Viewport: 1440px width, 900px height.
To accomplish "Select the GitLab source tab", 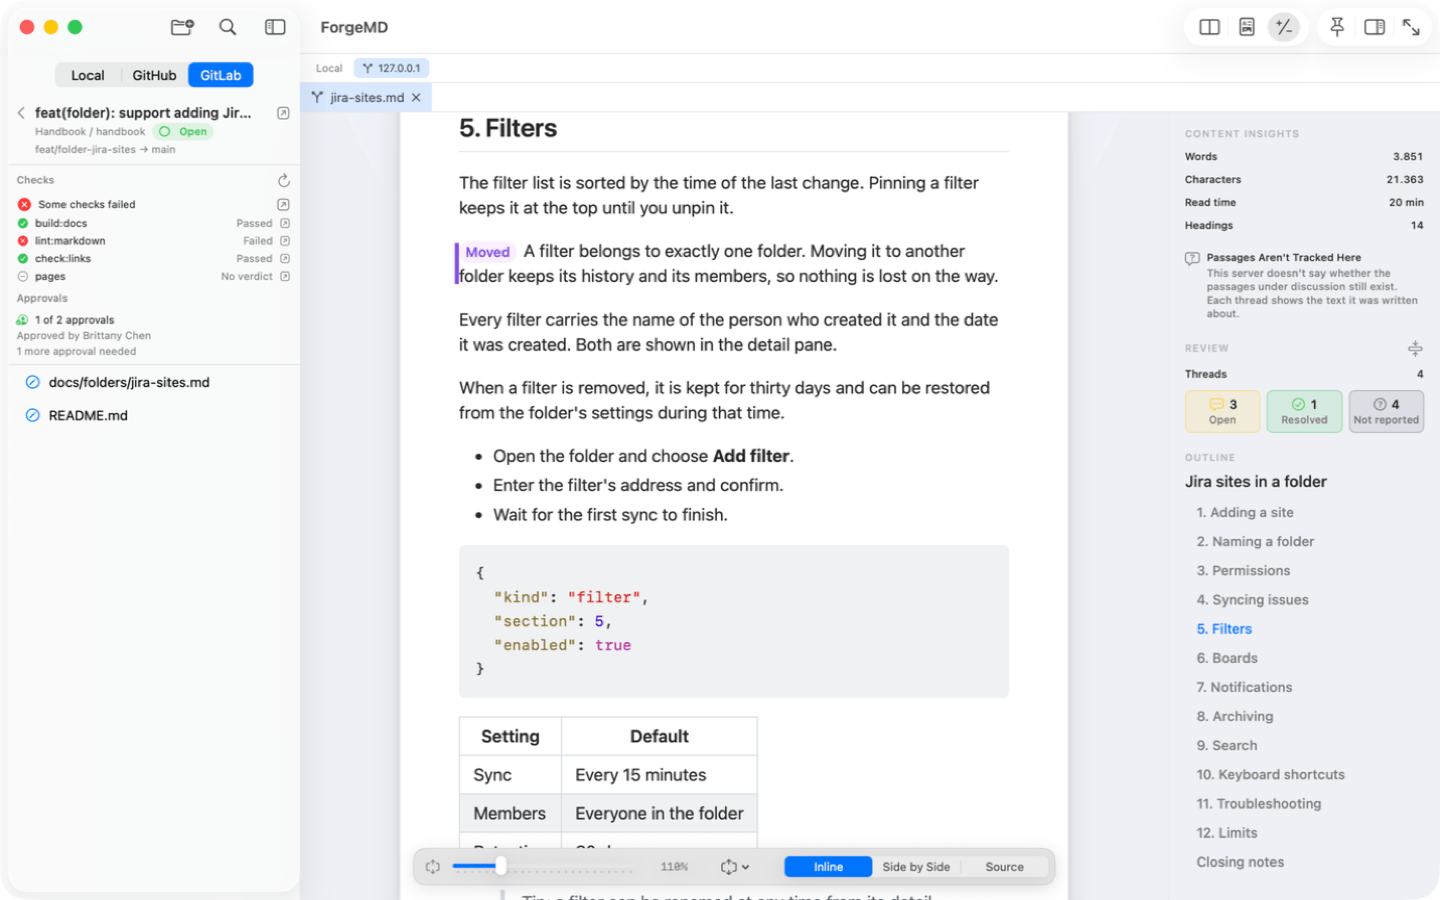I will 221,75.
